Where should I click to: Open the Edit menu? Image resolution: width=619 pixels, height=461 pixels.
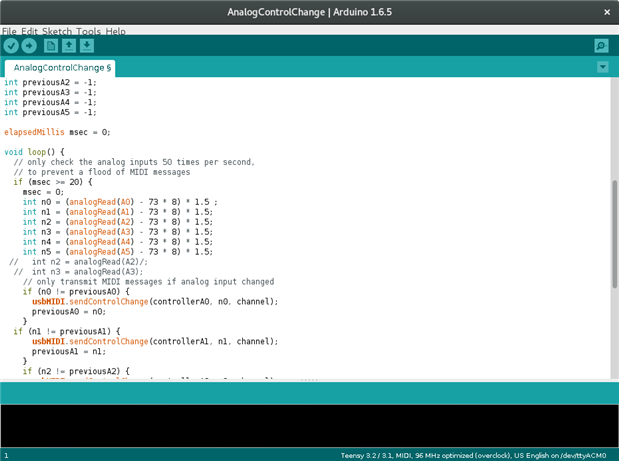pos(29,31)
